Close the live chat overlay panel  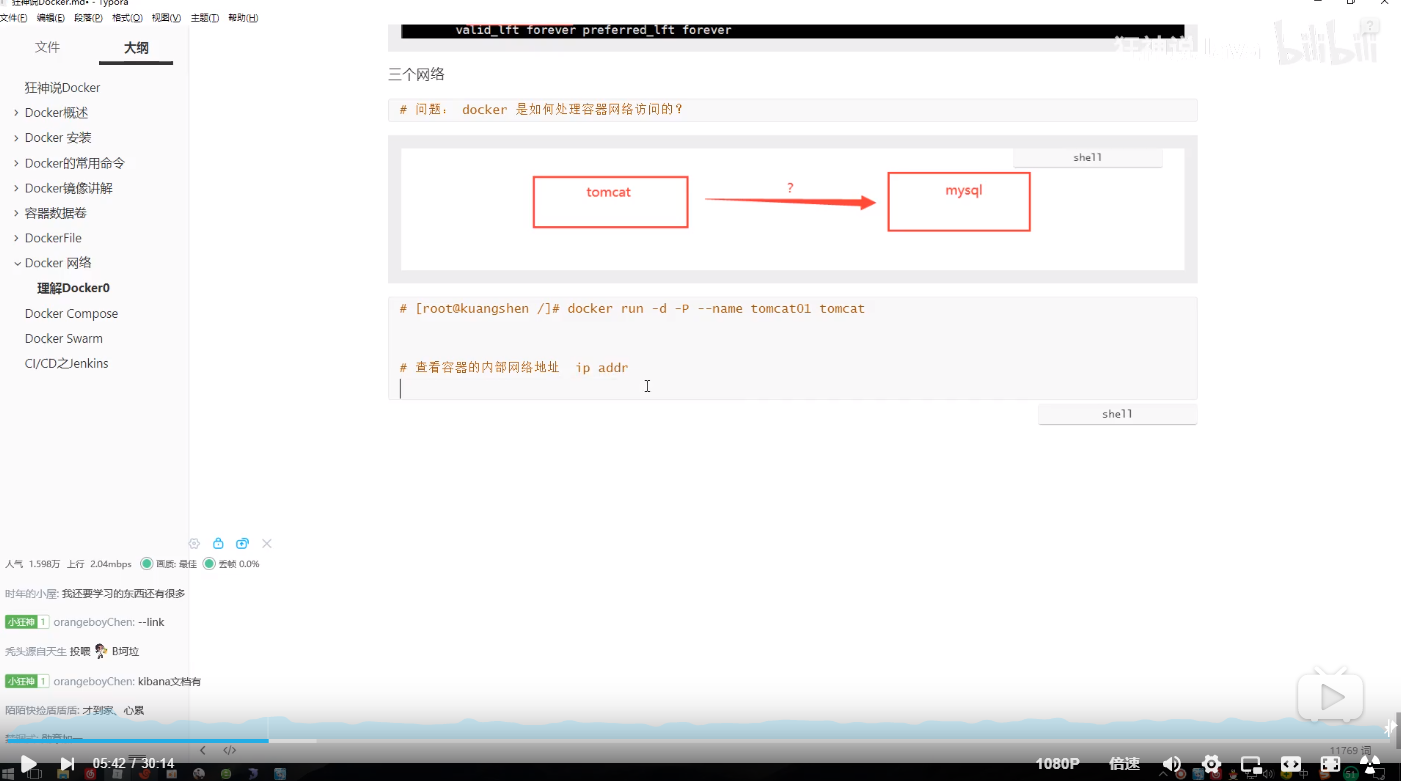(267, 543)
